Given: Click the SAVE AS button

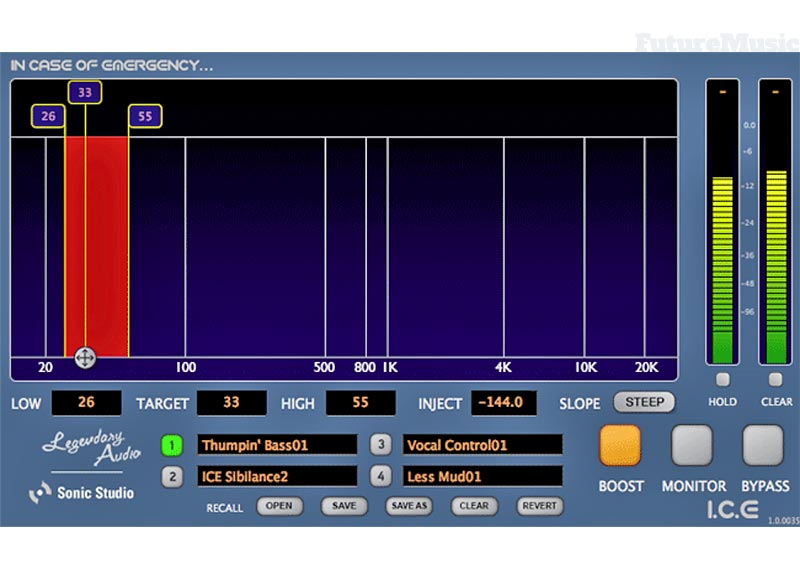Looking at the screenshot, I should [x=409, y=506].
